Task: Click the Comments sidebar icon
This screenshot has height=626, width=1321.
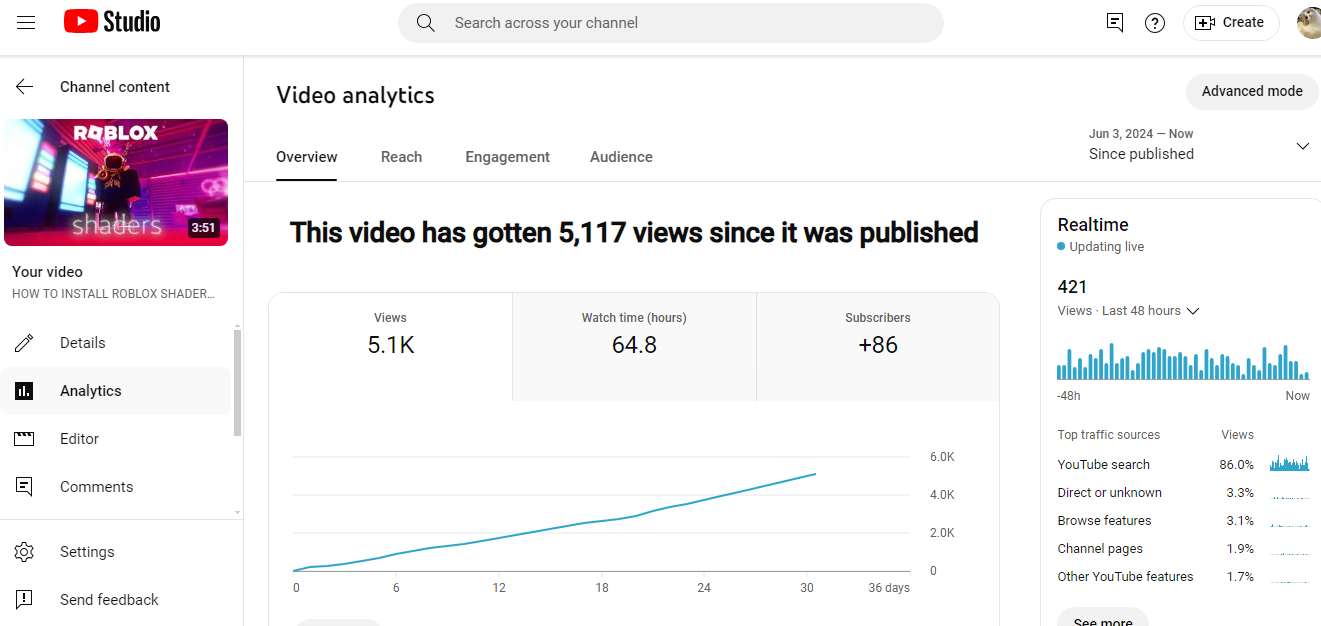Action: pyautogui.click(x=25, y=487)
